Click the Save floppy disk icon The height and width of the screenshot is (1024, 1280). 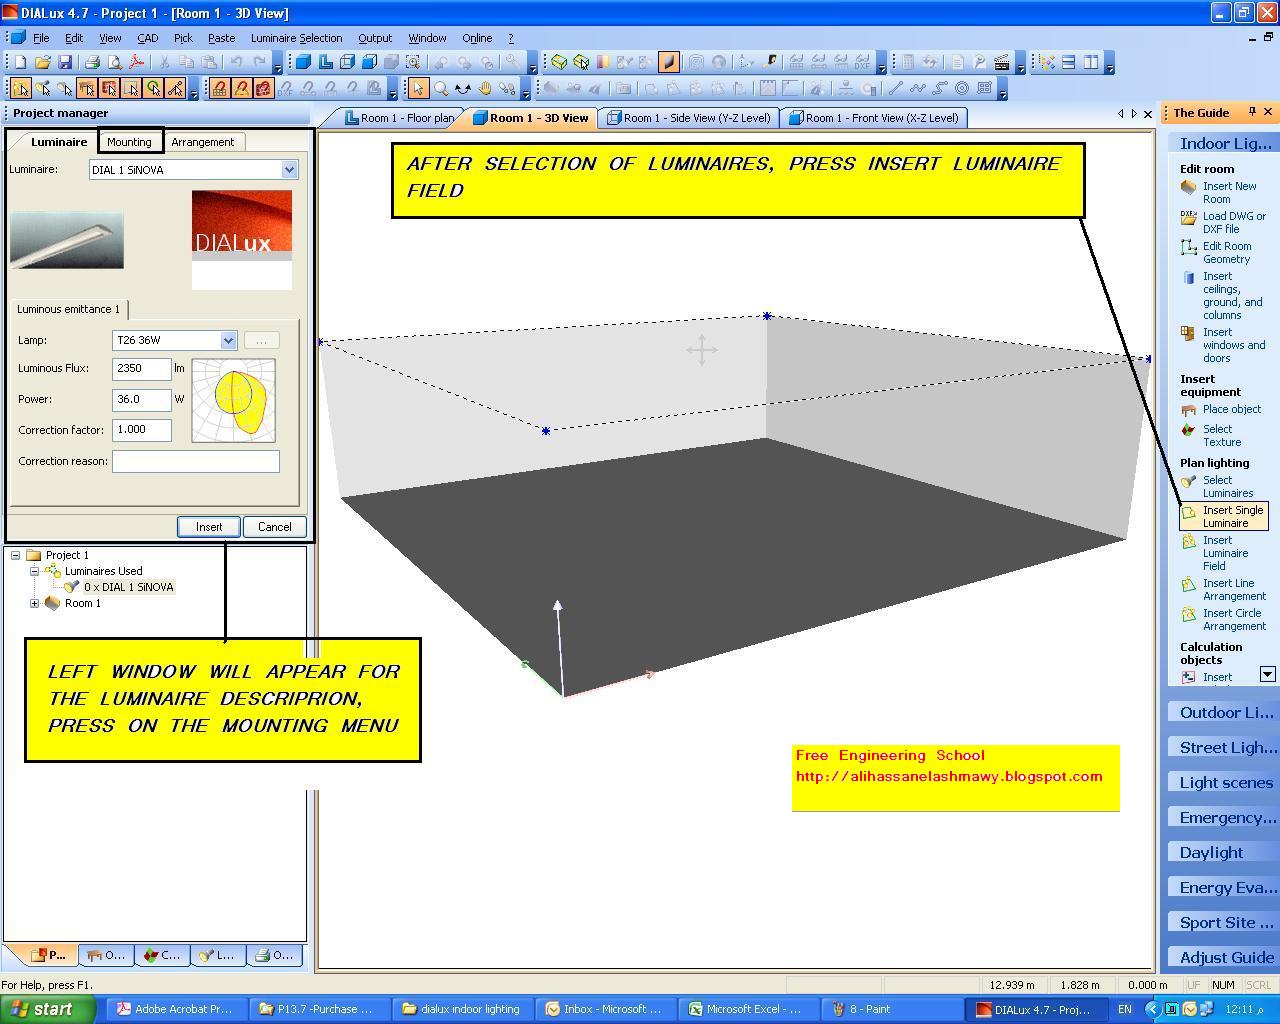point(64,62)
